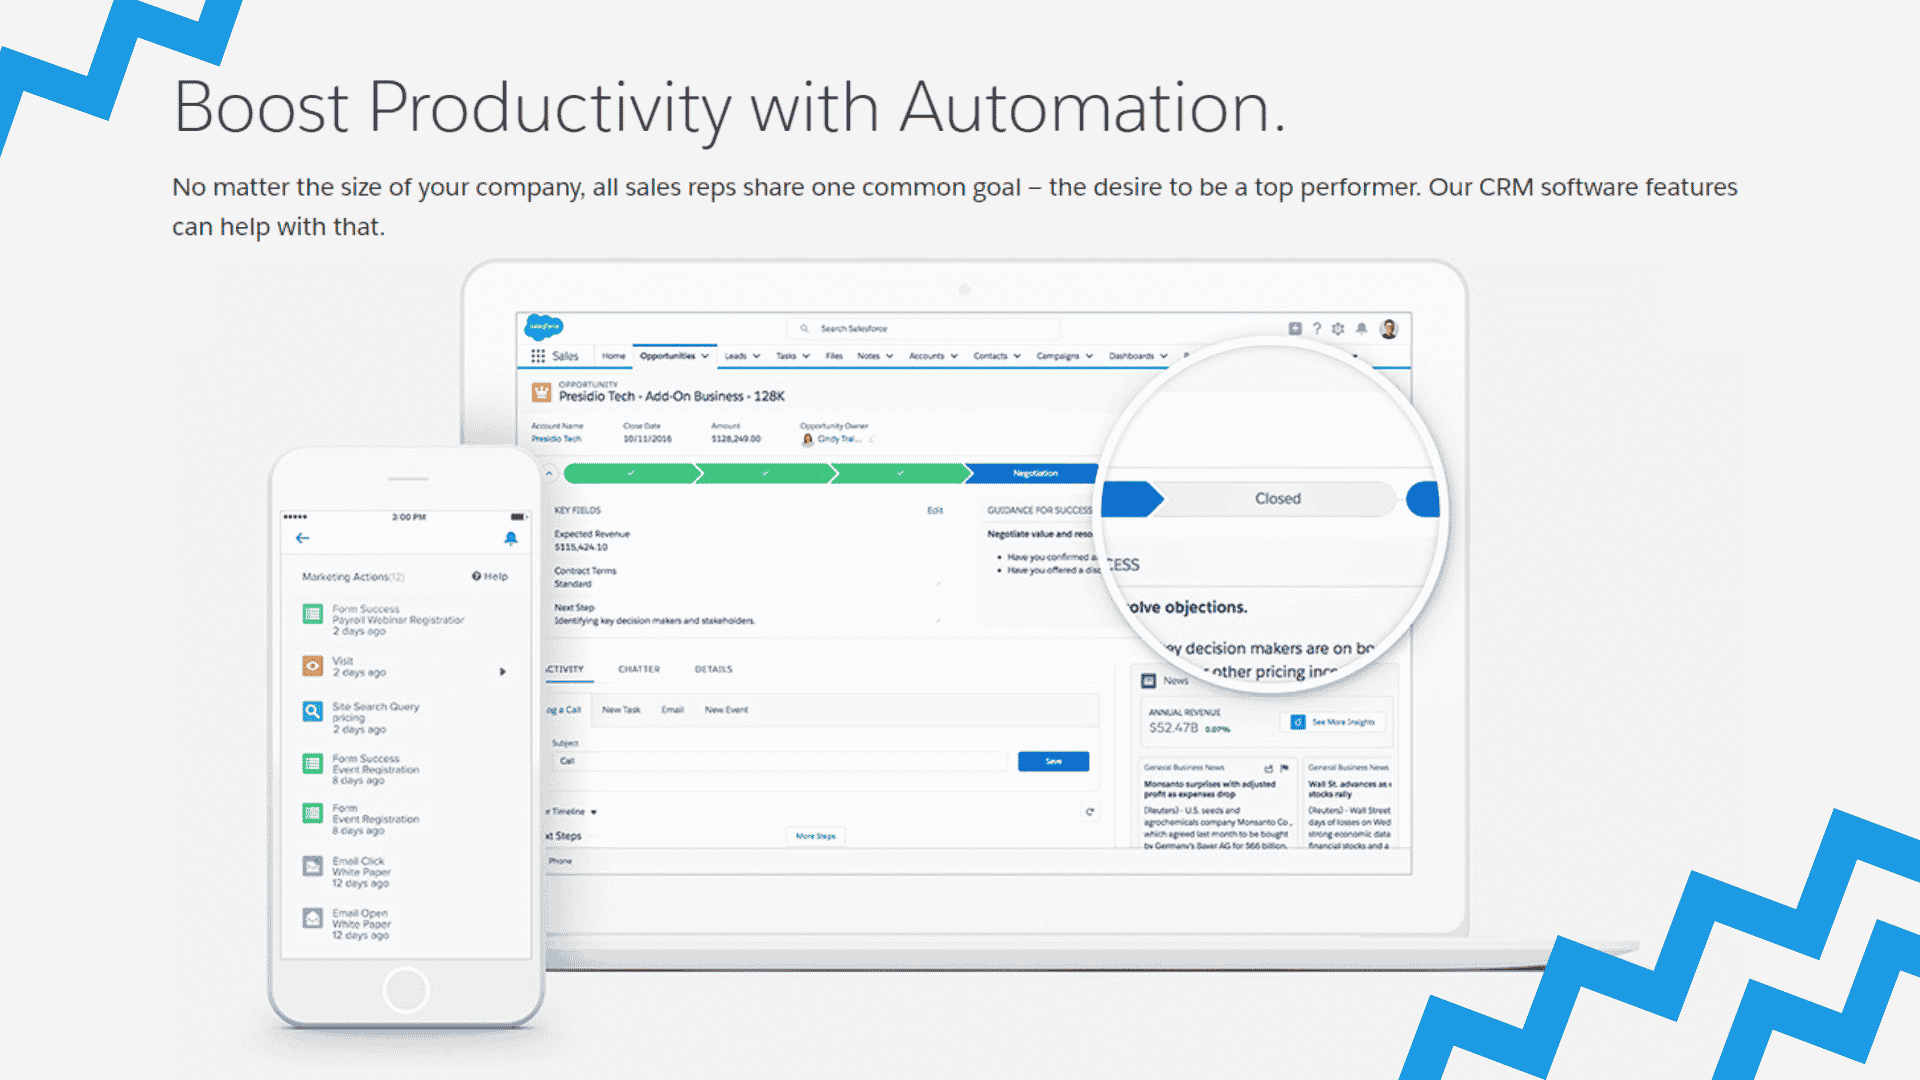
Task: Open the Presidio Tech account link
Action: click(556, 439)
